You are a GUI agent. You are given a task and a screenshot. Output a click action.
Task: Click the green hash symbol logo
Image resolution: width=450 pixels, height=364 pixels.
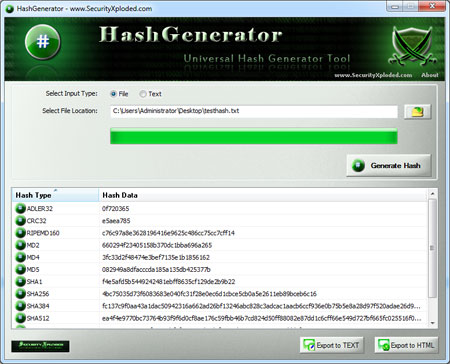pyautogui.click(x=43, y=42)
